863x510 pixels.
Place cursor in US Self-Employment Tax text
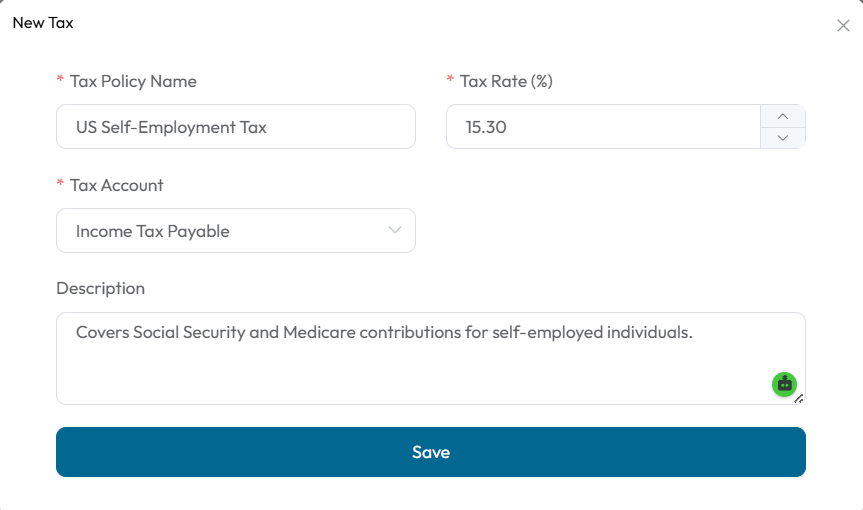tap(171, 127)
